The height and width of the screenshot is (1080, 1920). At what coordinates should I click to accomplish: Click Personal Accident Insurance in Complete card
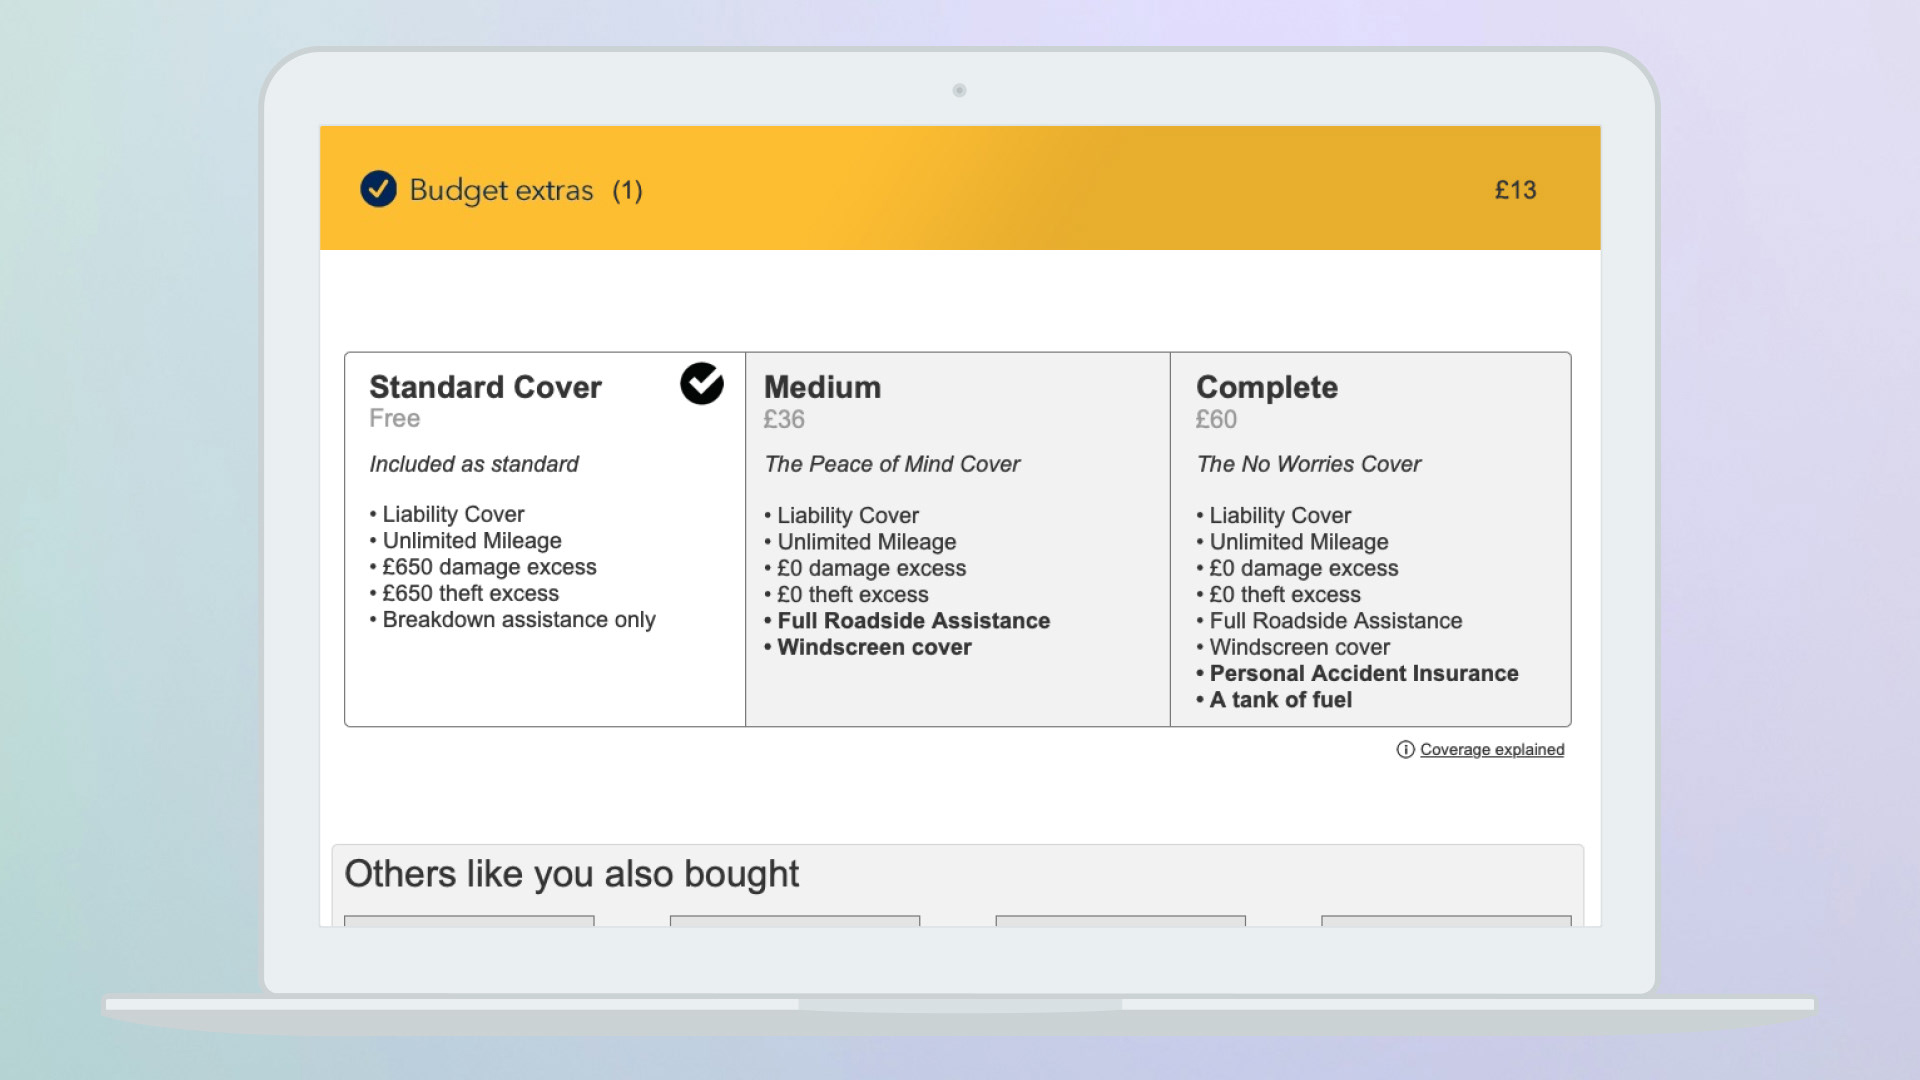click(1363, 673)
